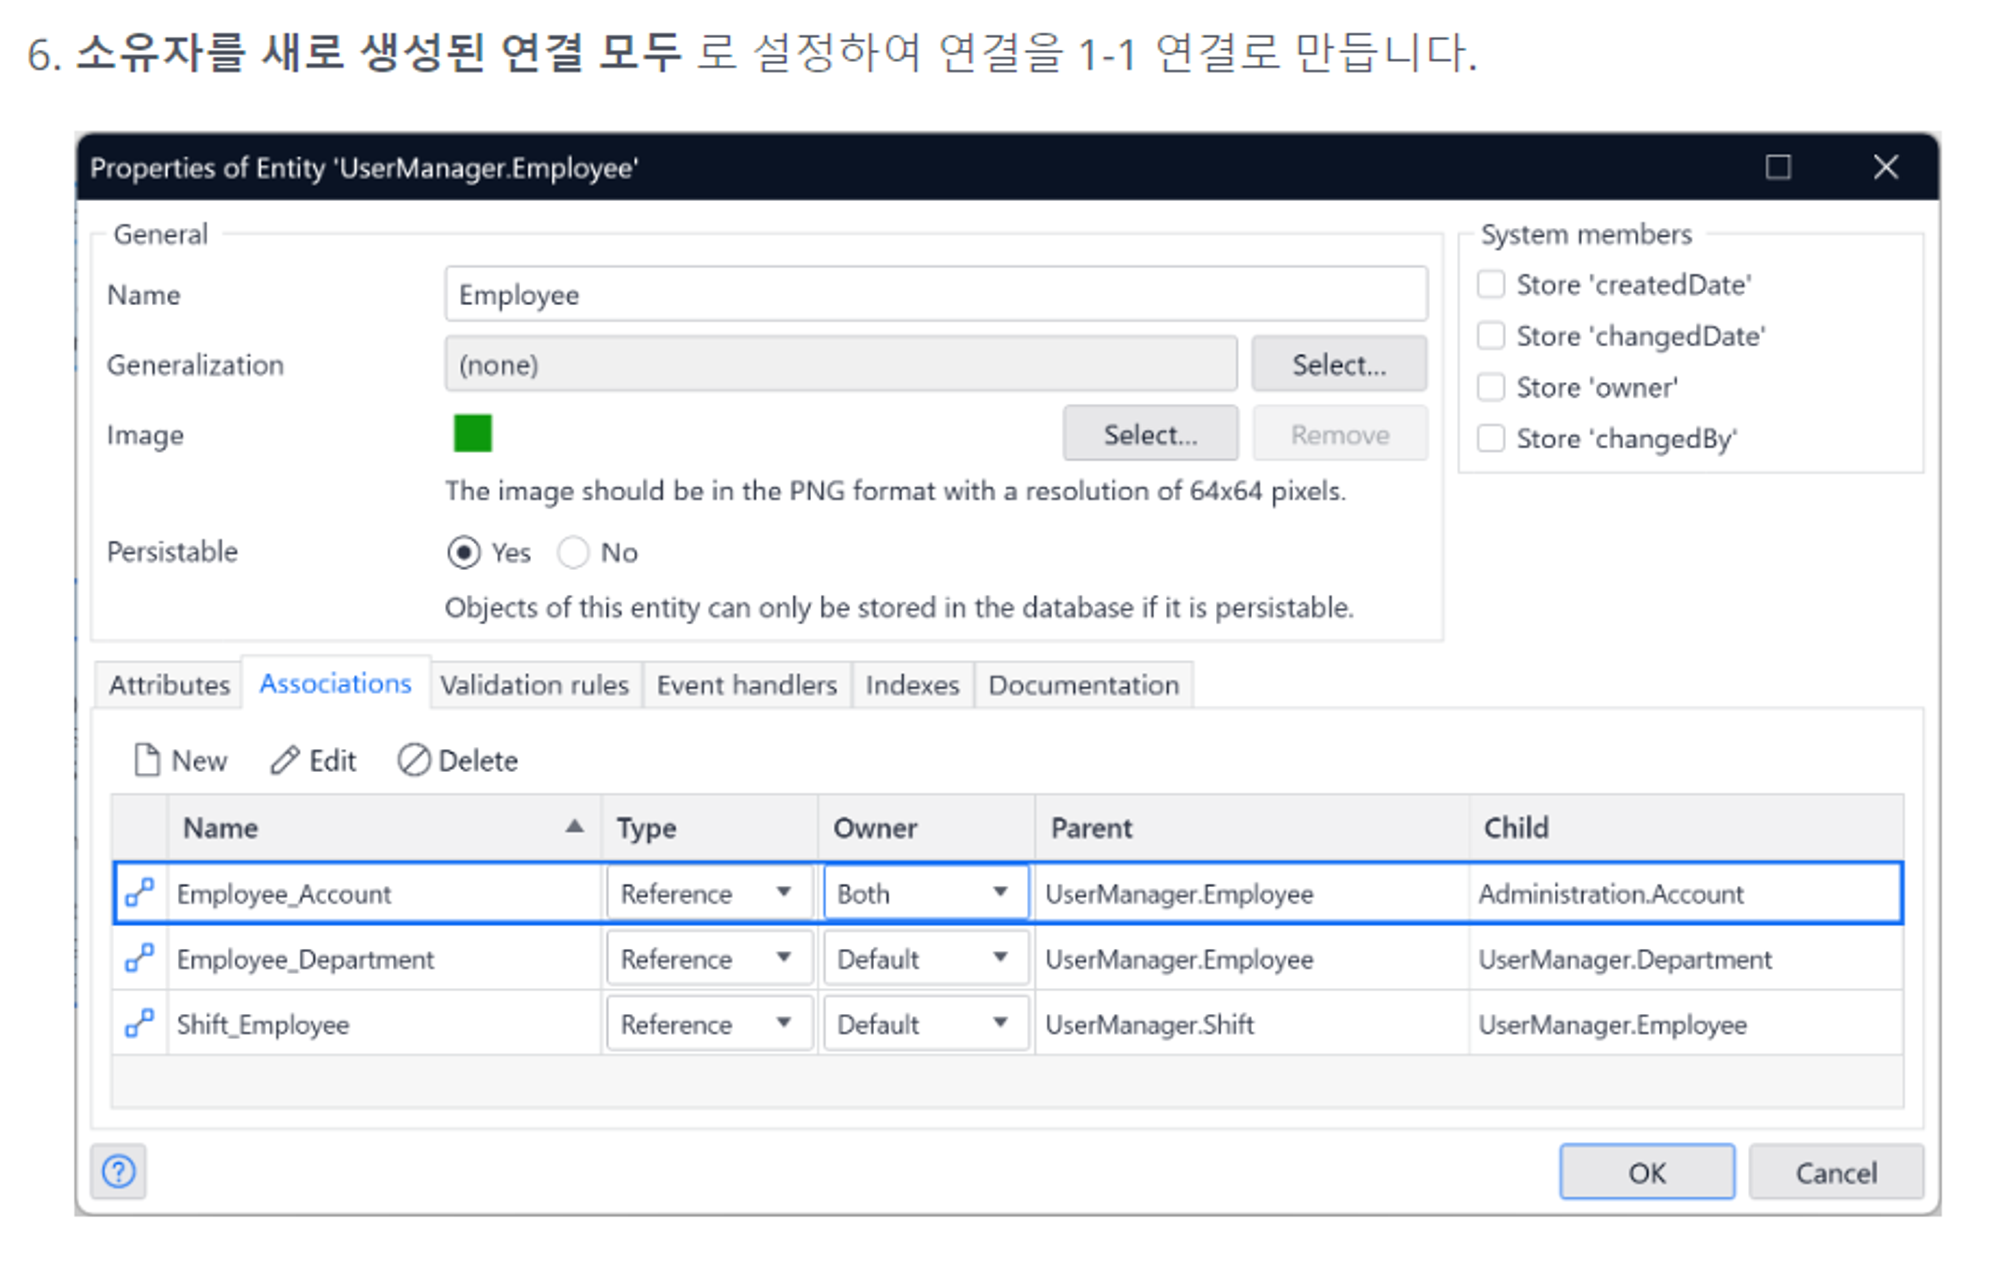Enable Store 'createdDate' checkbox
The height and width of the screenshot is (1262, 2000).
[x=1491, y=285]
